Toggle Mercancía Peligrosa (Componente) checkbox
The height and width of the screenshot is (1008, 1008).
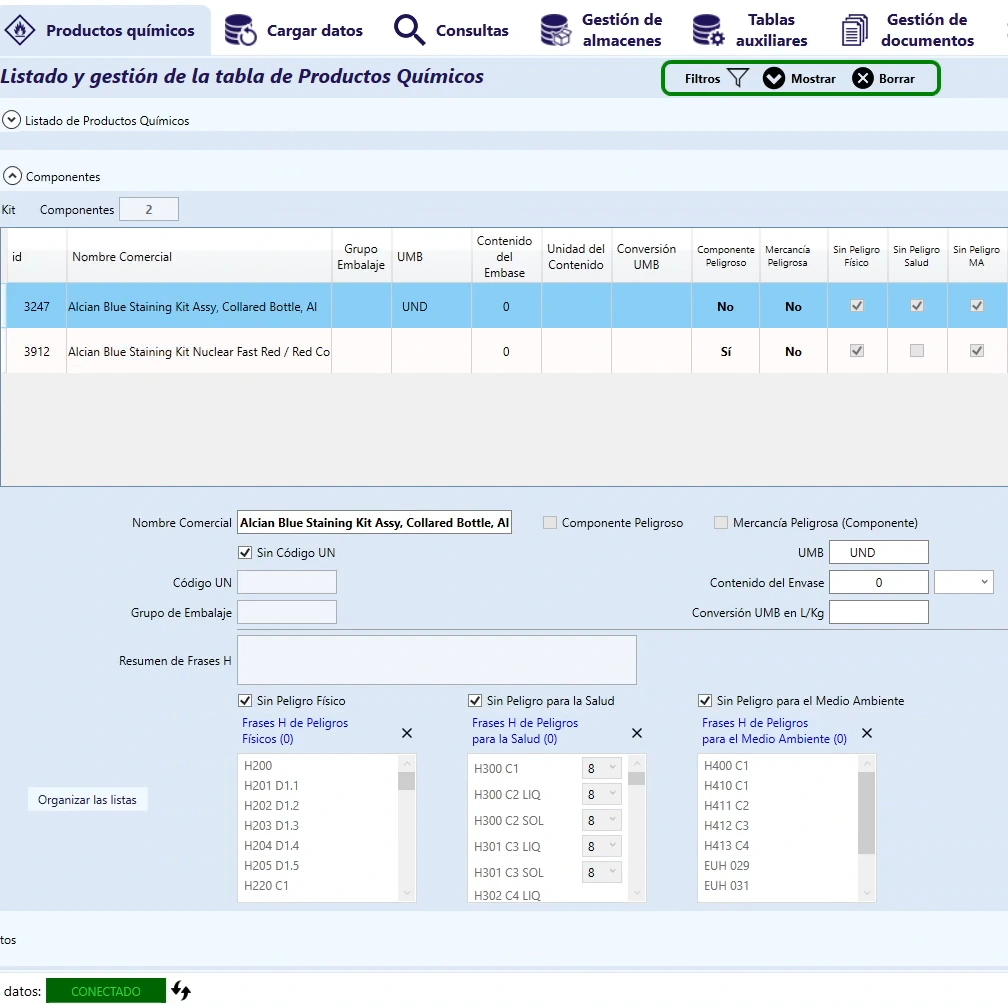point(721,523)
